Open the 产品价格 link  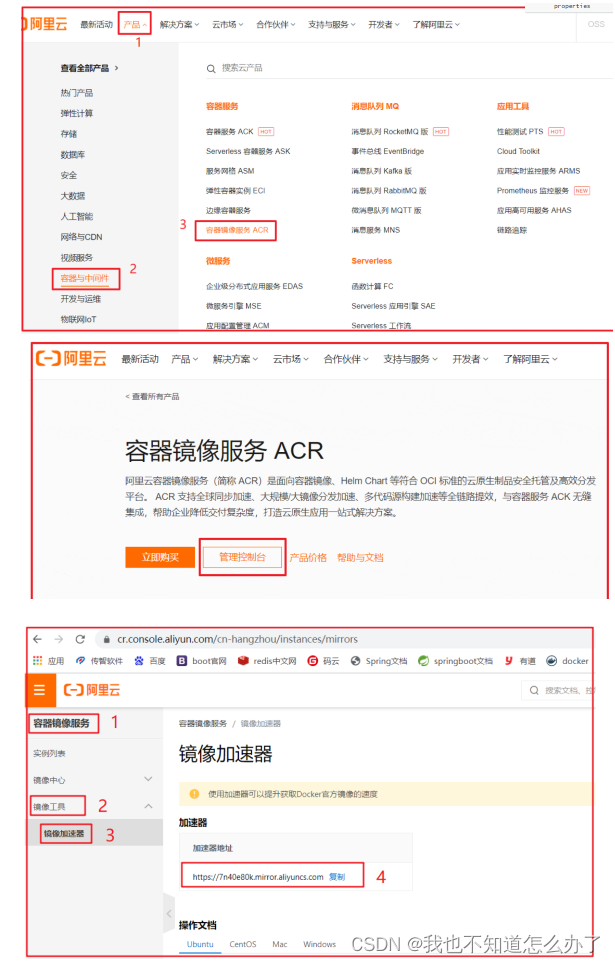(308, 558)
